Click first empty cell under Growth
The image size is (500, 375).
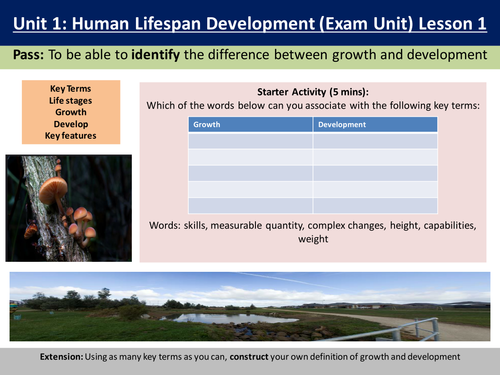tap(250, 141)
